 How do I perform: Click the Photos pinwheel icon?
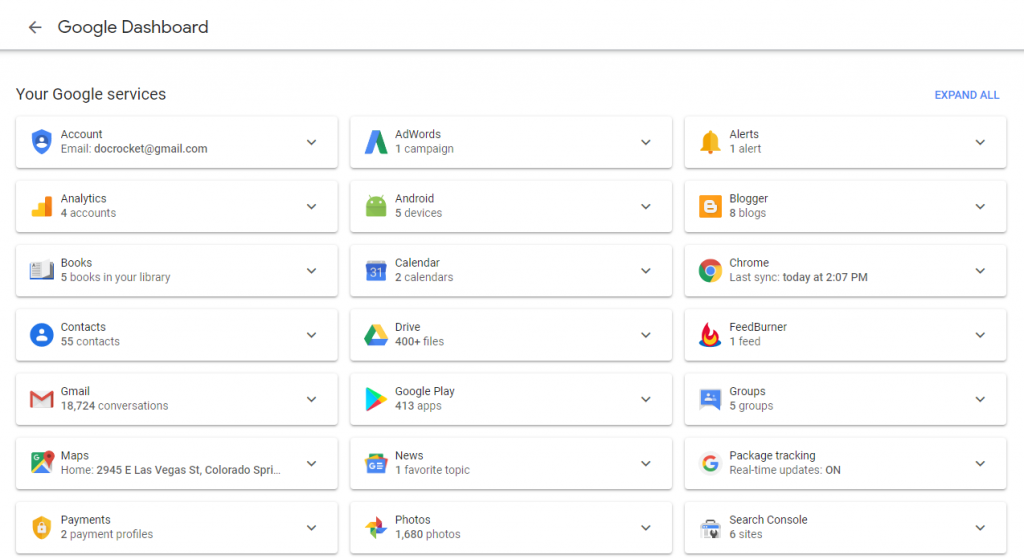click(x=376, y=527)
